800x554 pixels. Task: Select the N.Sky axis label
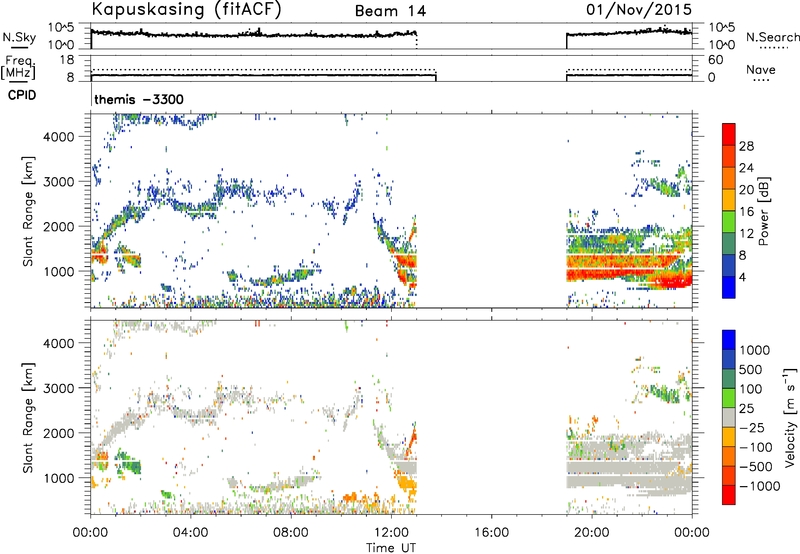(x=19, y=37)
